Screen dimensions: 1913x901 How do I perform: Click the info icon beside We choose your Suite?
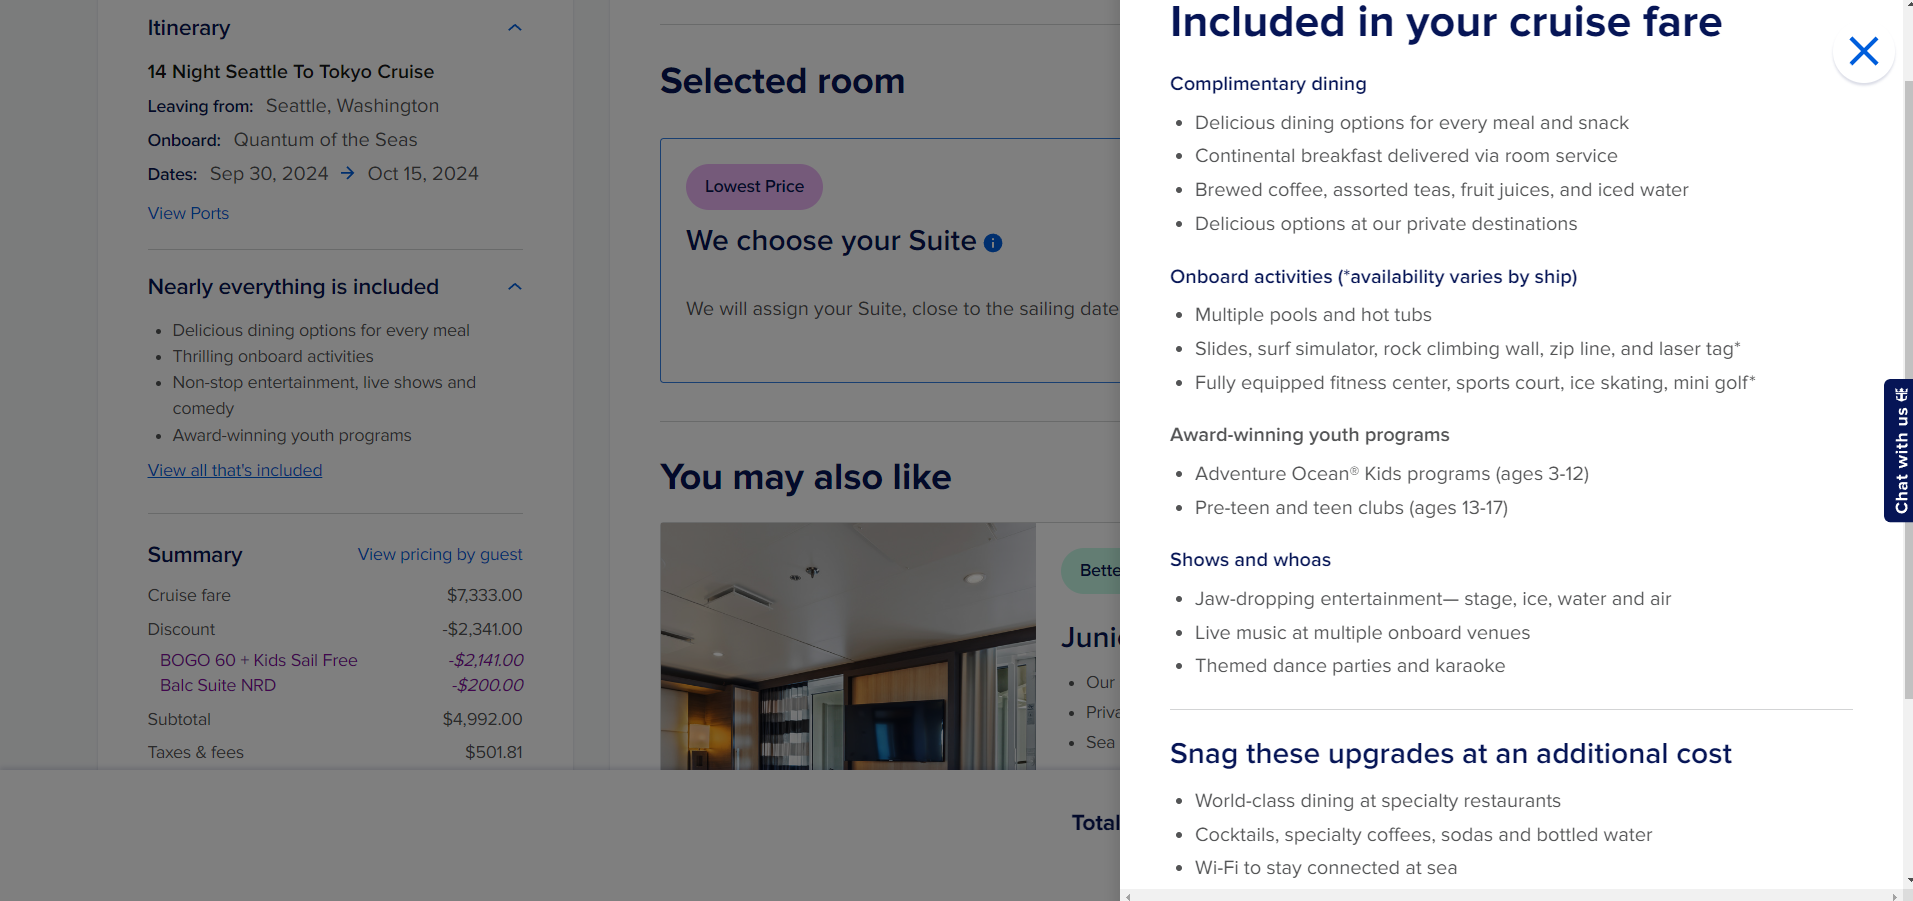tap(993, 243)
